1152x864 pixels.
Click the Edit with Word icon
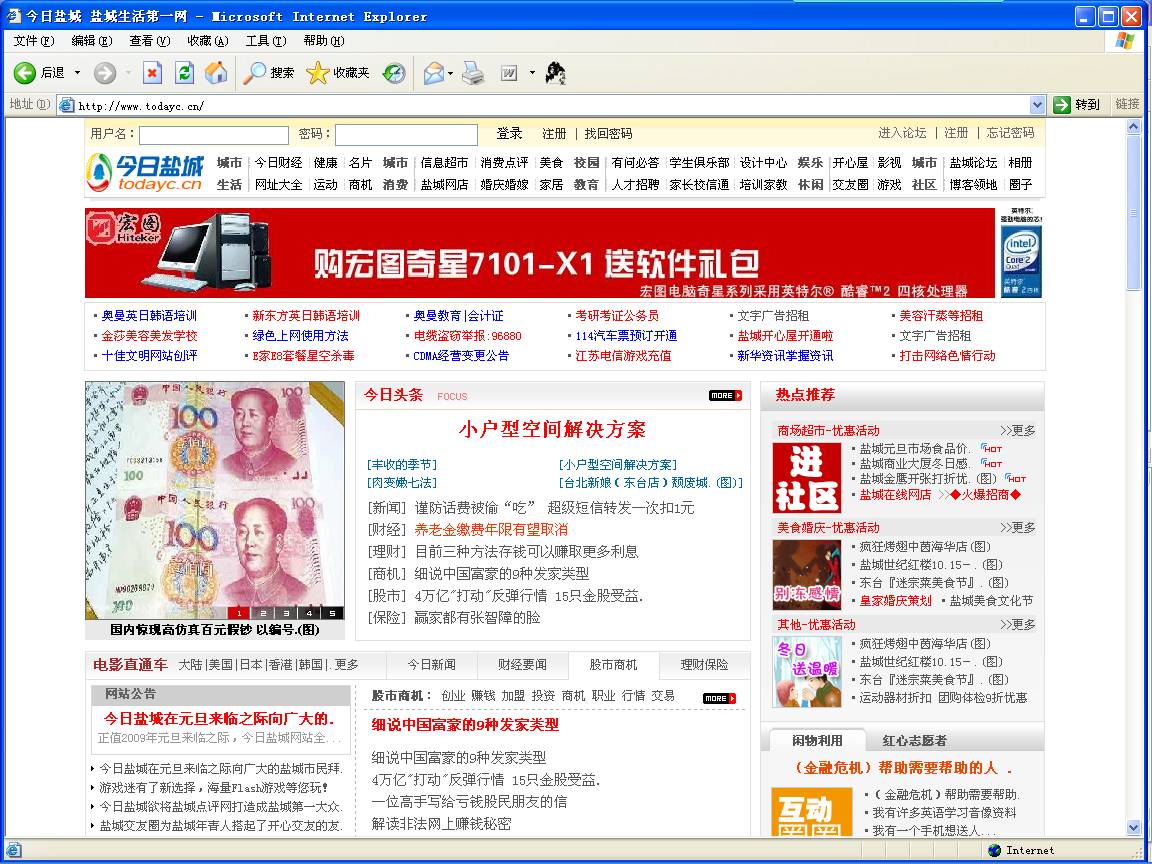[510, 73]
